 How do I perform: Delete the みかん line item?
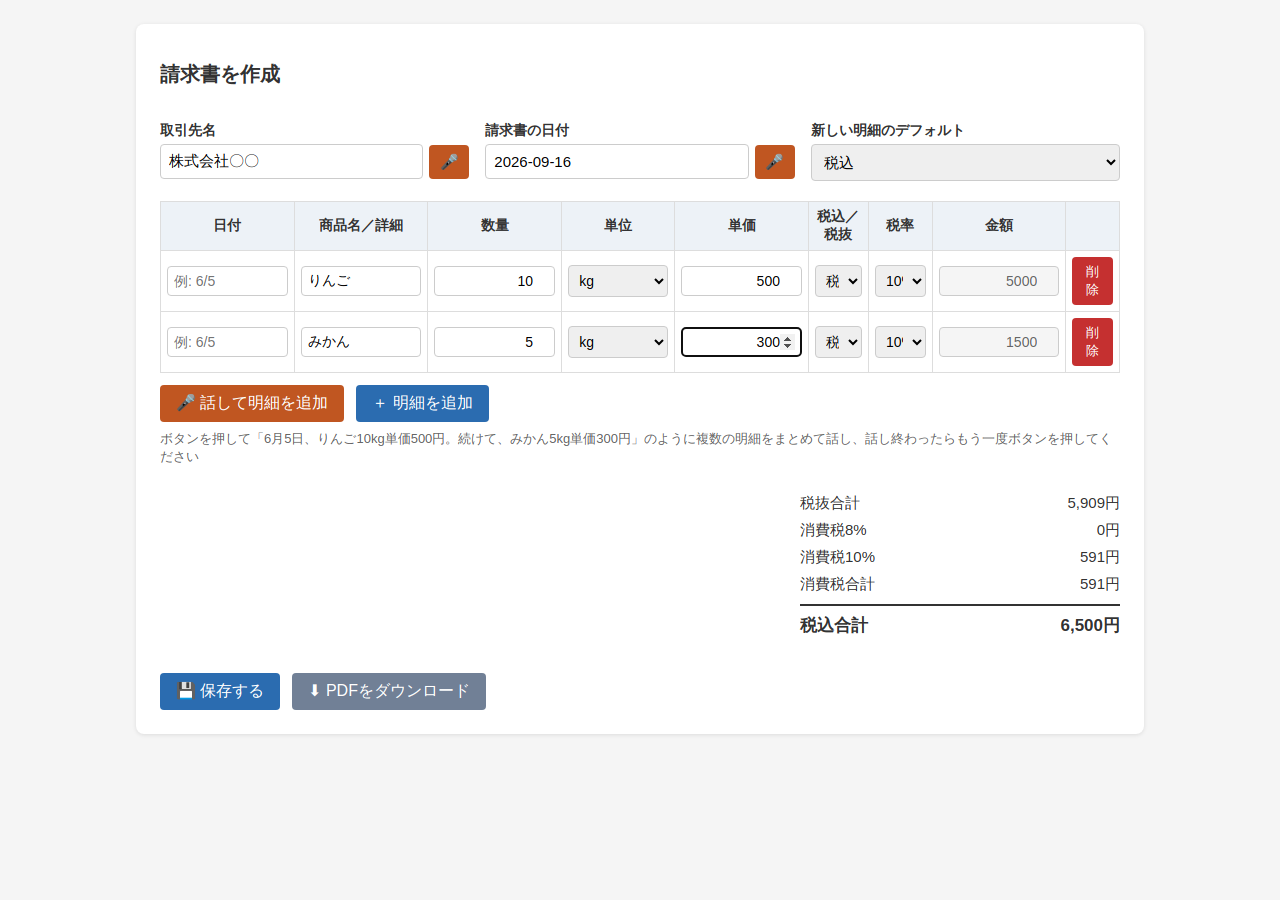tap(1092, 342)
